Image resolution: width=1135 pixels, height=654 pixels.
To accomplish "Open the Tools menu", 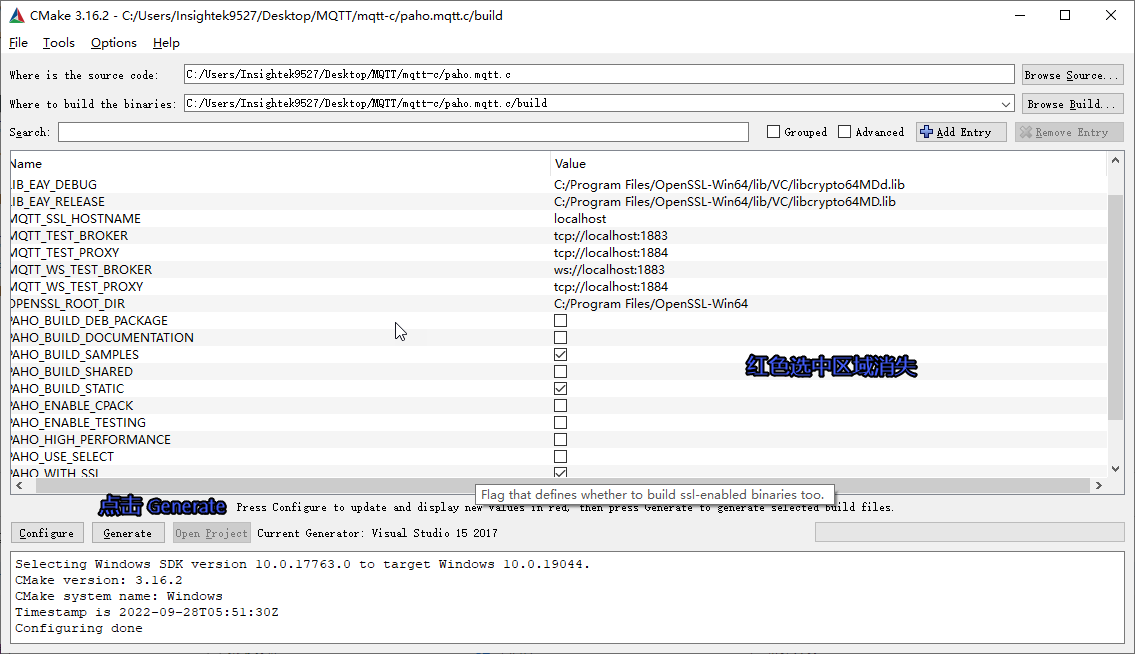I will (x=59, y=43).
